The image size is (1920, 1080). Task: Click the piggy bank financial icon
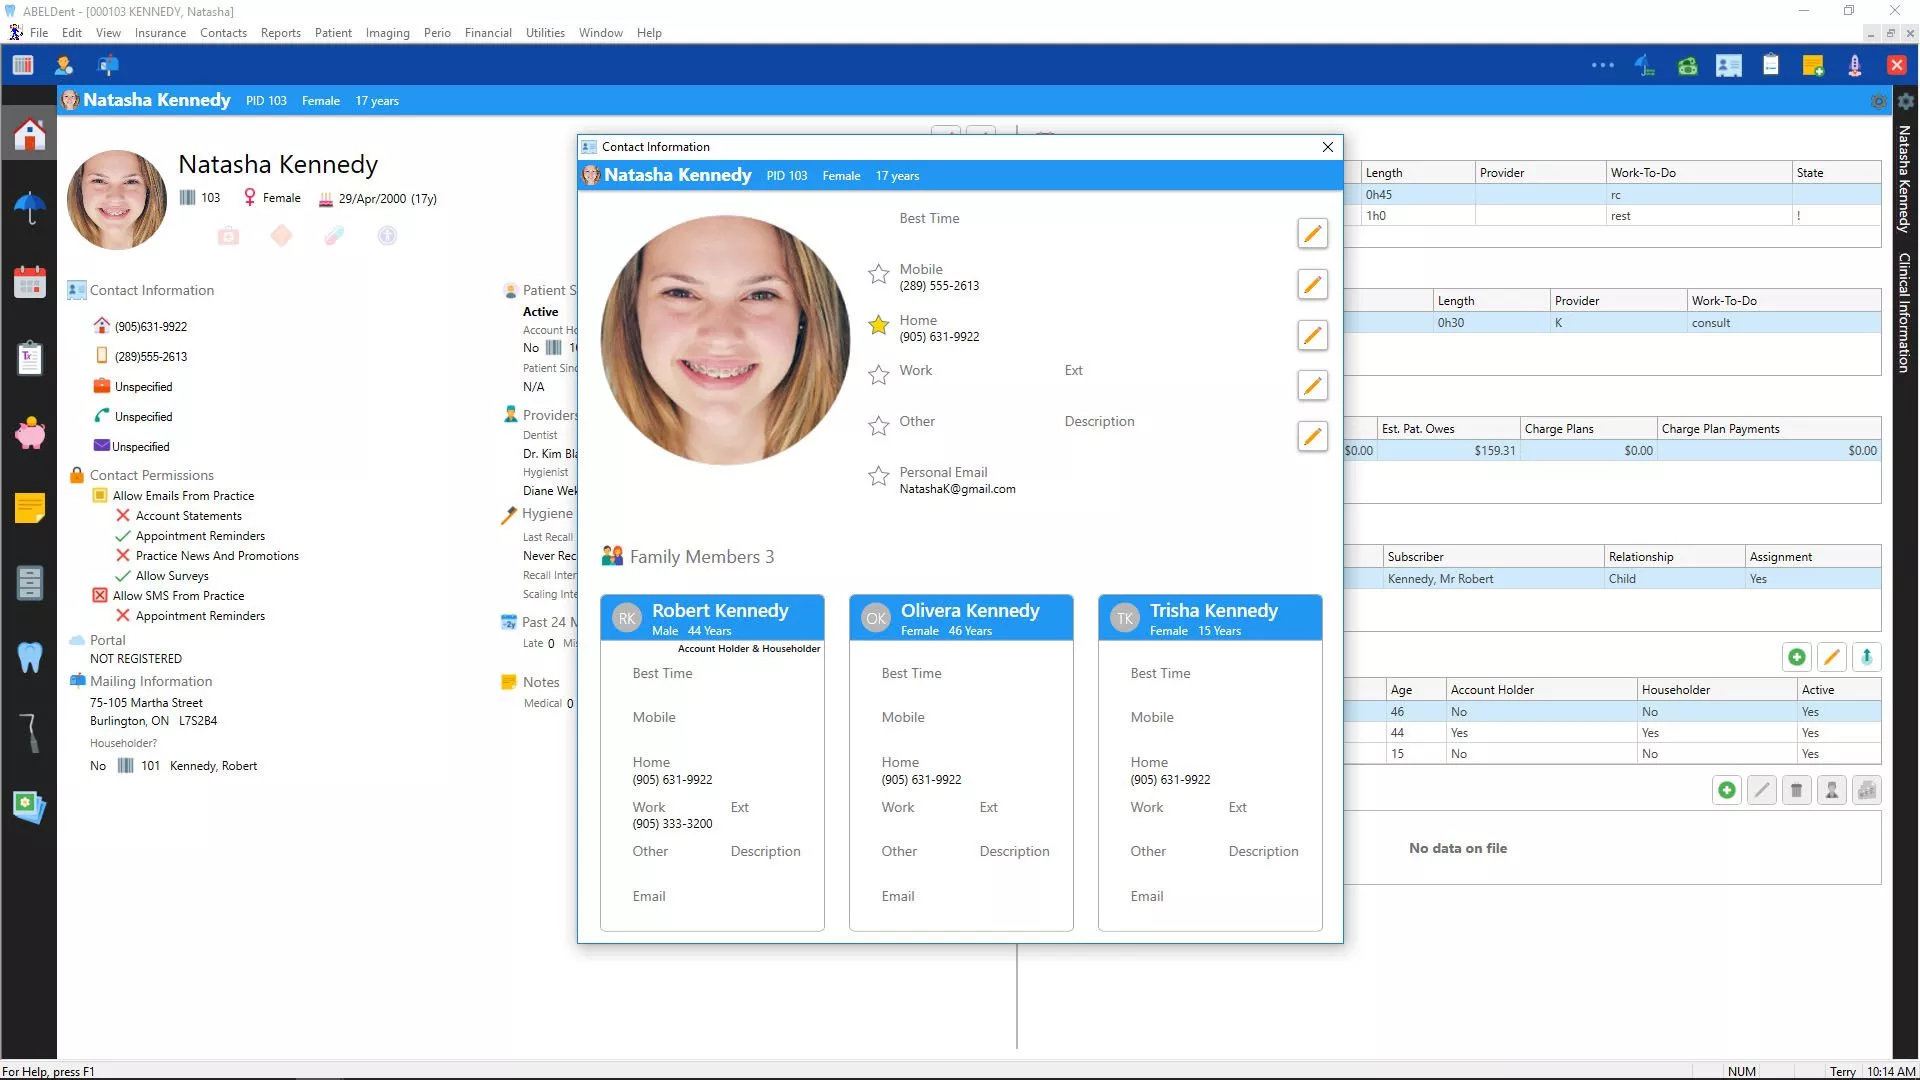(29, 433)
